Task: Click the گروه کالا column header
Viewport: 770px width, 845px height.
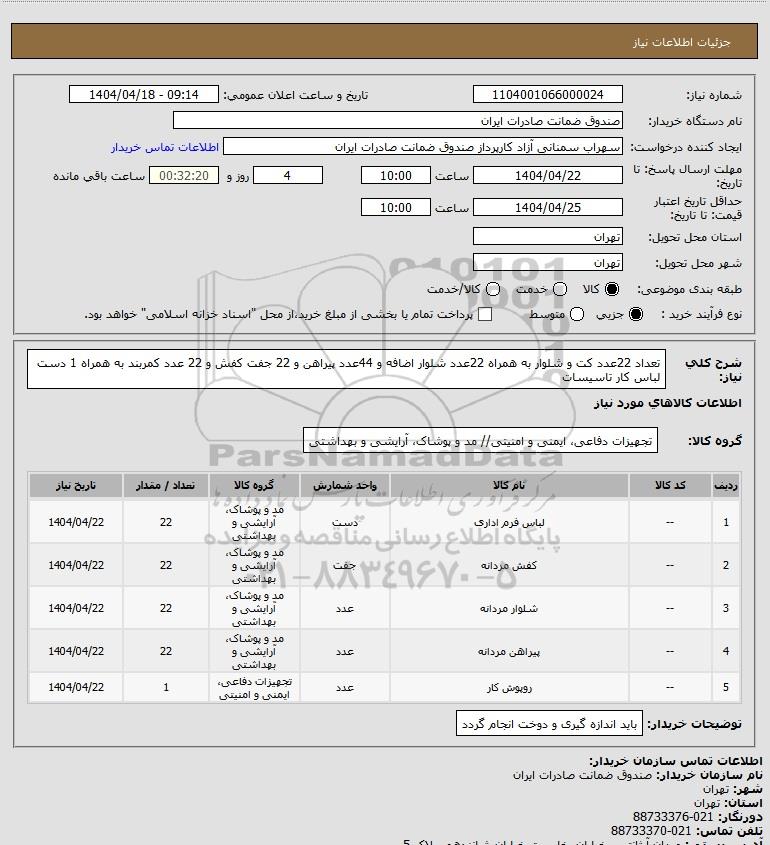Action: coord(254,486)
